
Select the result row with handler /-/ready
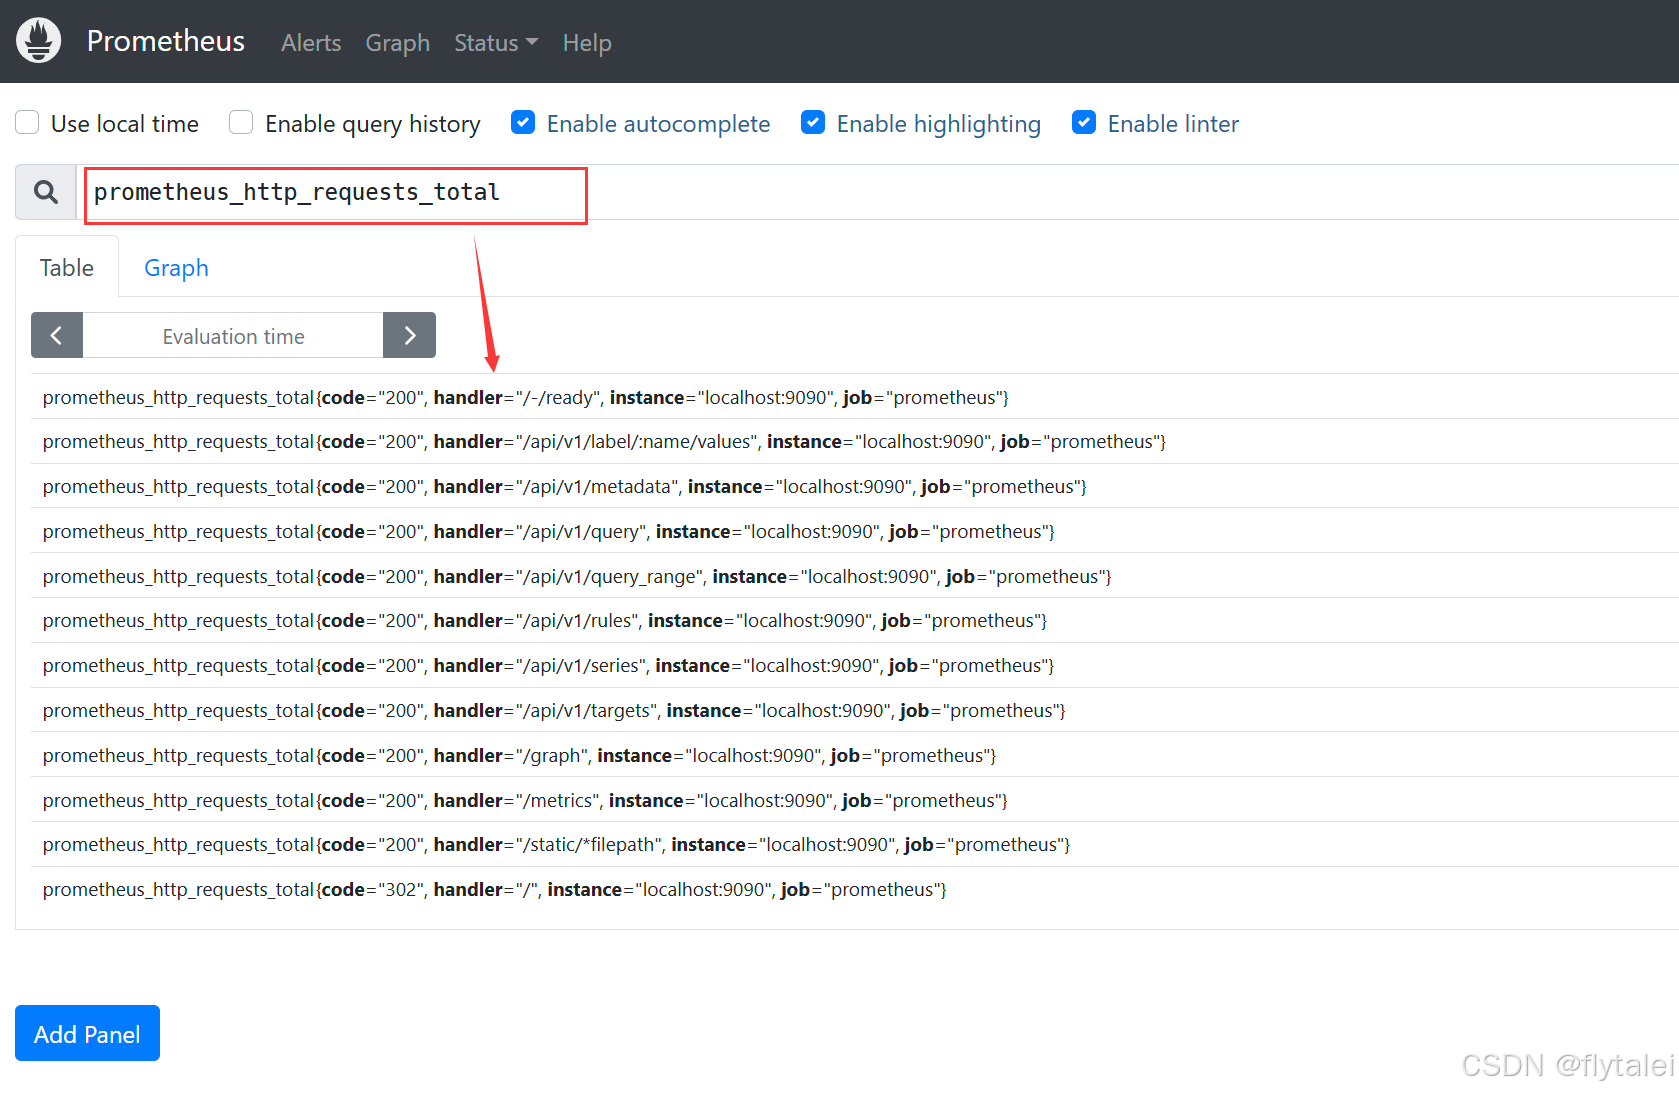855,397
